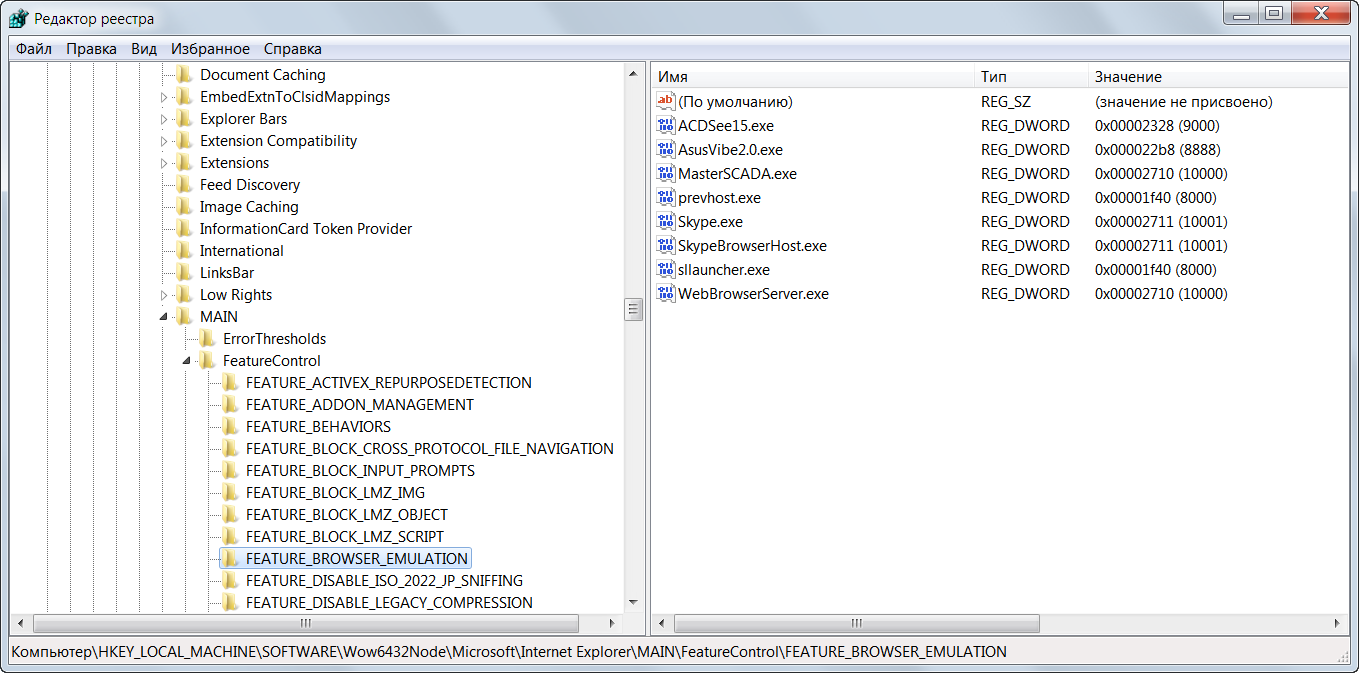Select the FEATURE_BLOCK_LMZ_SCRIPT key
This screenshot has height=673, width=1359.
tap(345, 536)
